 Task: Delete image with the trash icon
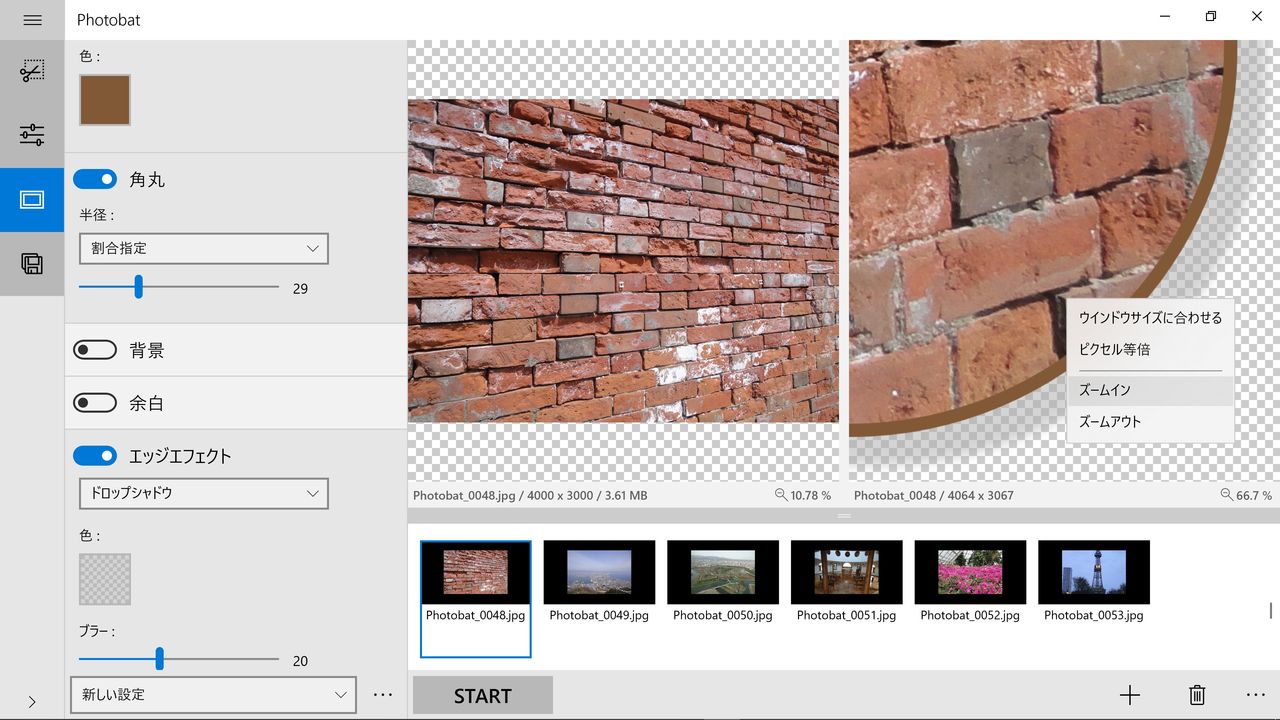click(1197, 696)
